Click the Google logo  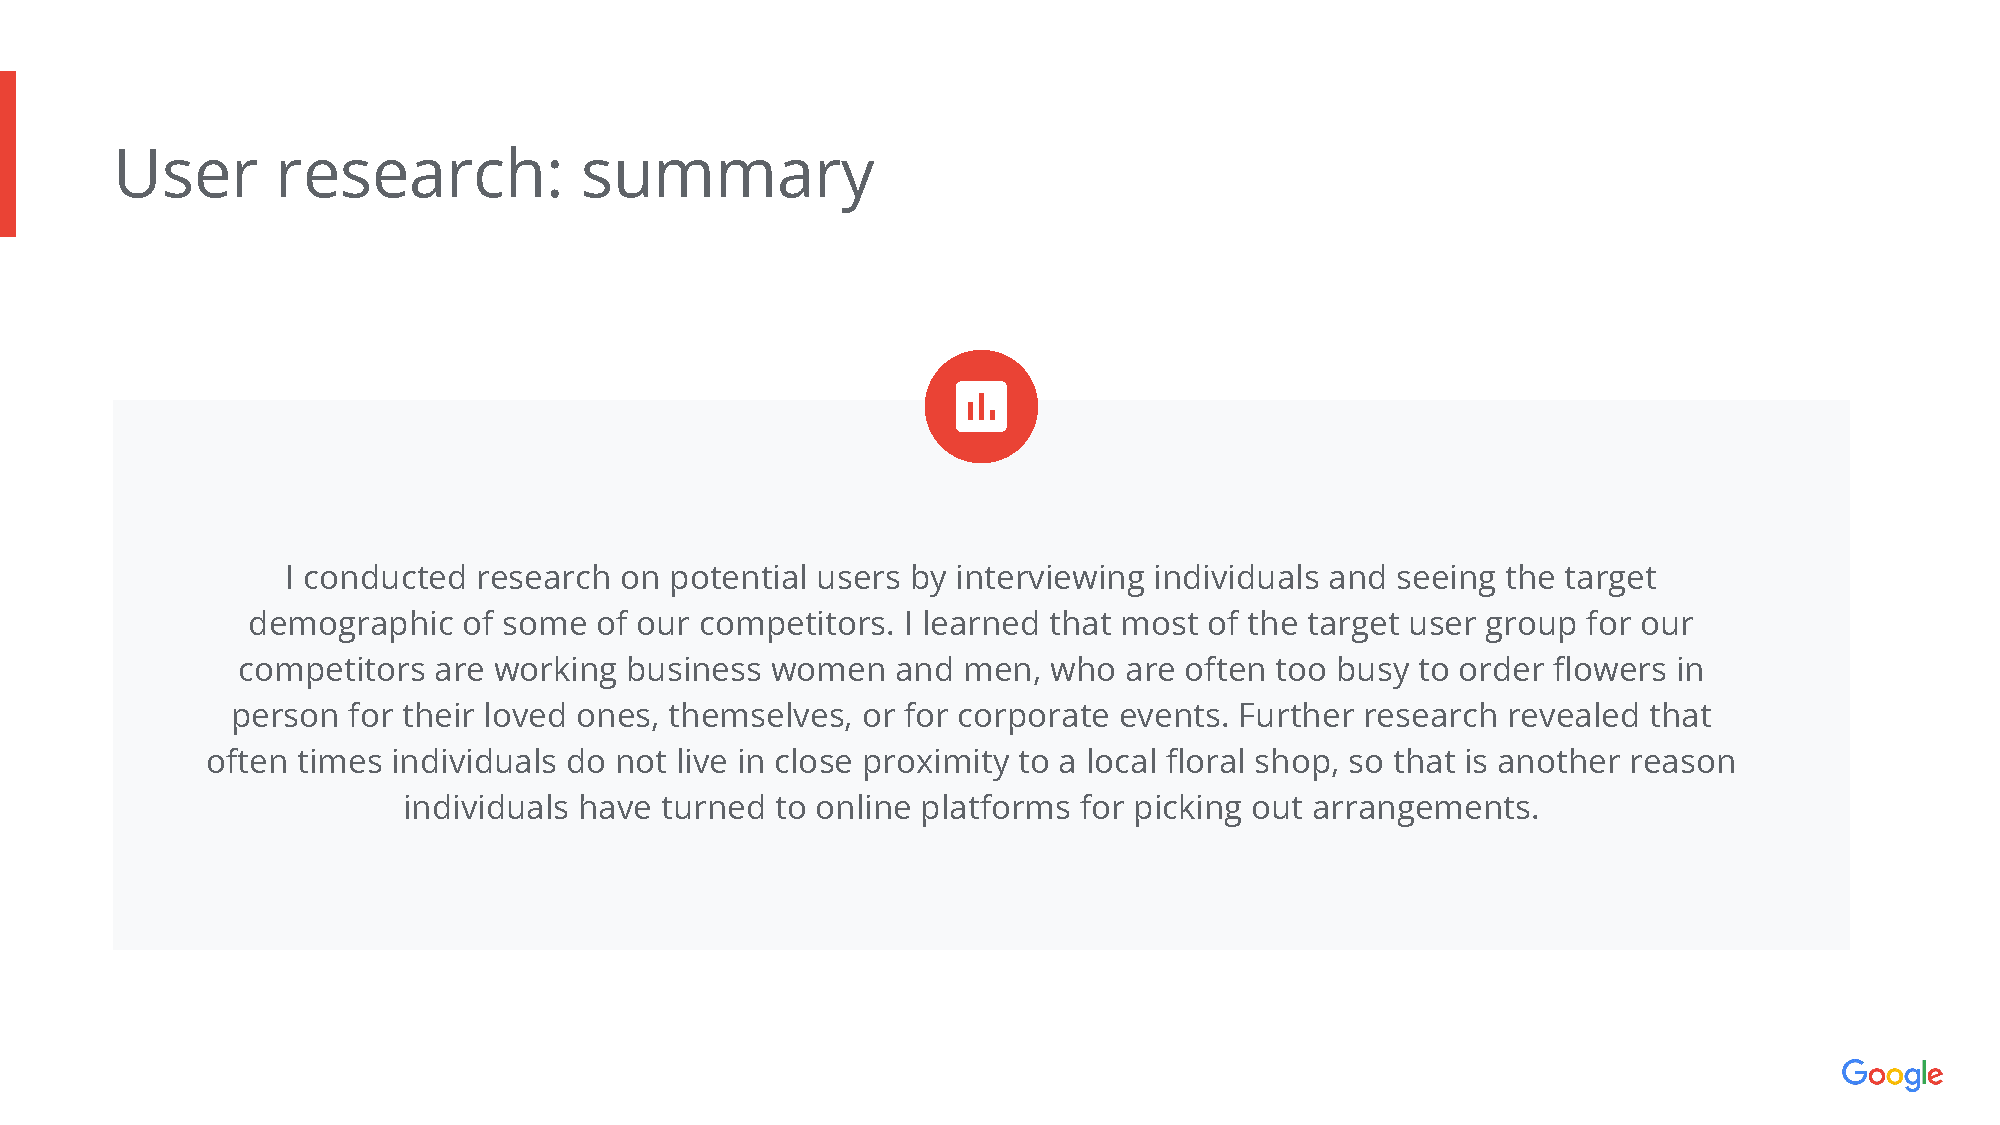tap(1892, 1074)
